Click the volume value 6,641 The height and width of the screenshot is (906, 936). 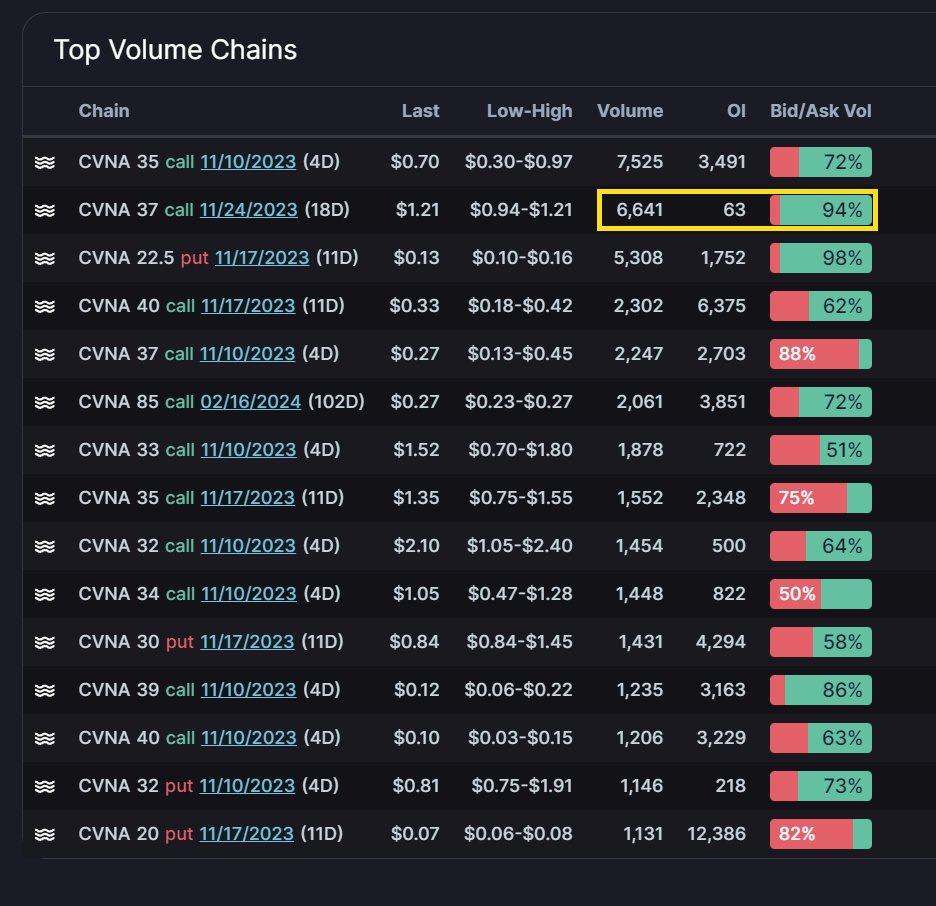tap(639, 210)
